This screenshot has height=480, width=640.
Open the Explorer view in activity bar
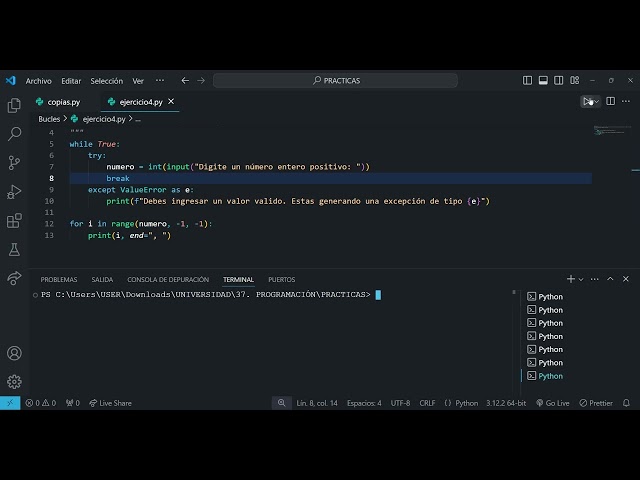click(14, 105)
